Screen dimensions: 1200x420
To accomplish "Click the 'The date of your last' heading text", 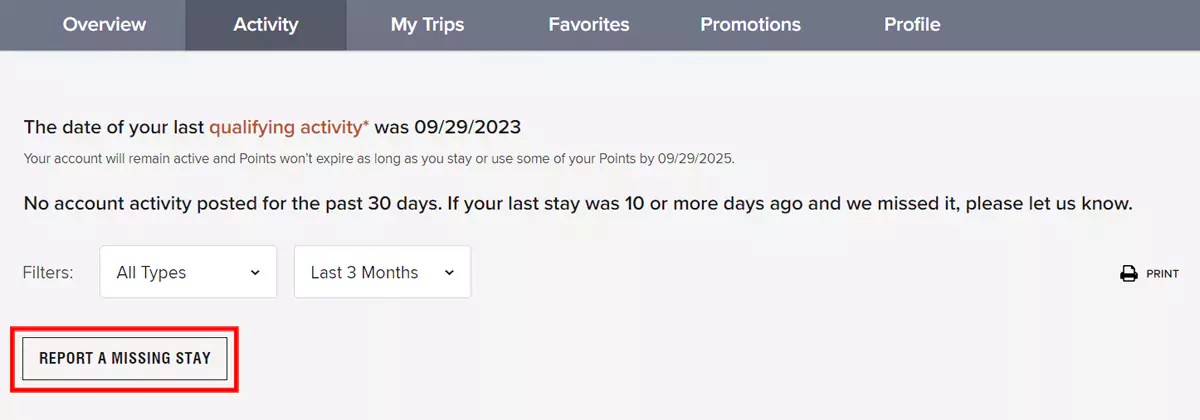I will [x=113, y=127].
